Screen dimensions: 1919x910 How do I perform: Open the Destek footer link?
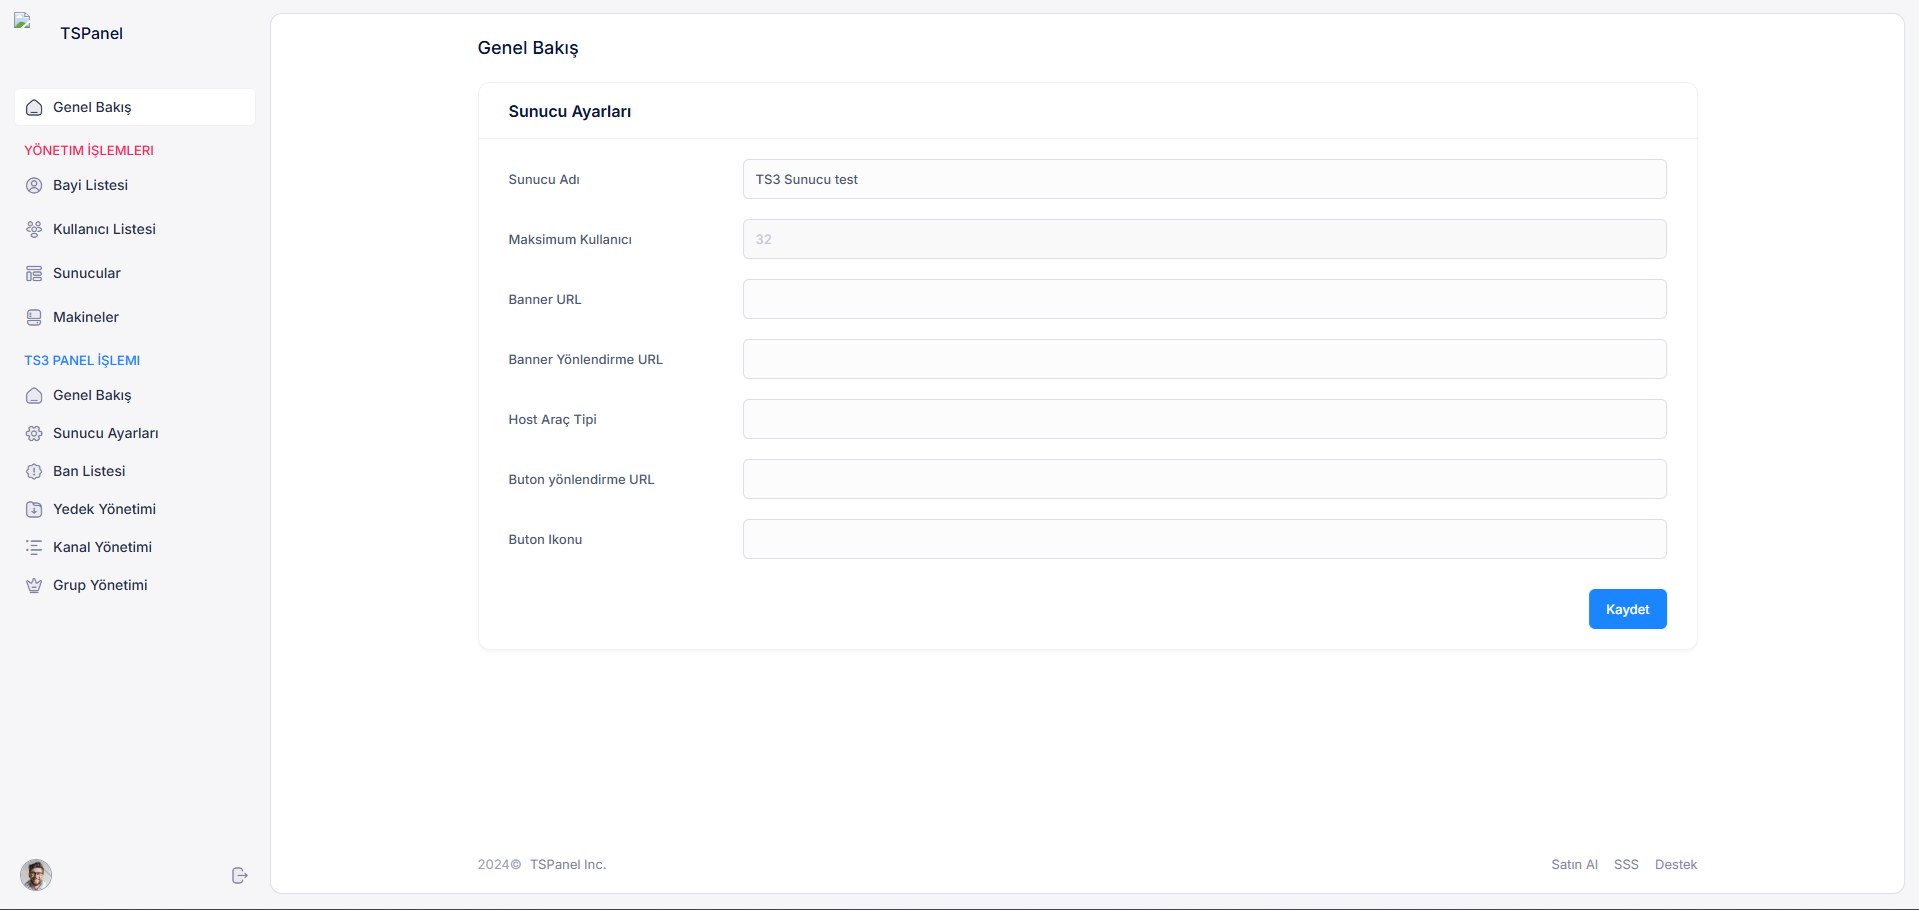[x=1675, y=864]
